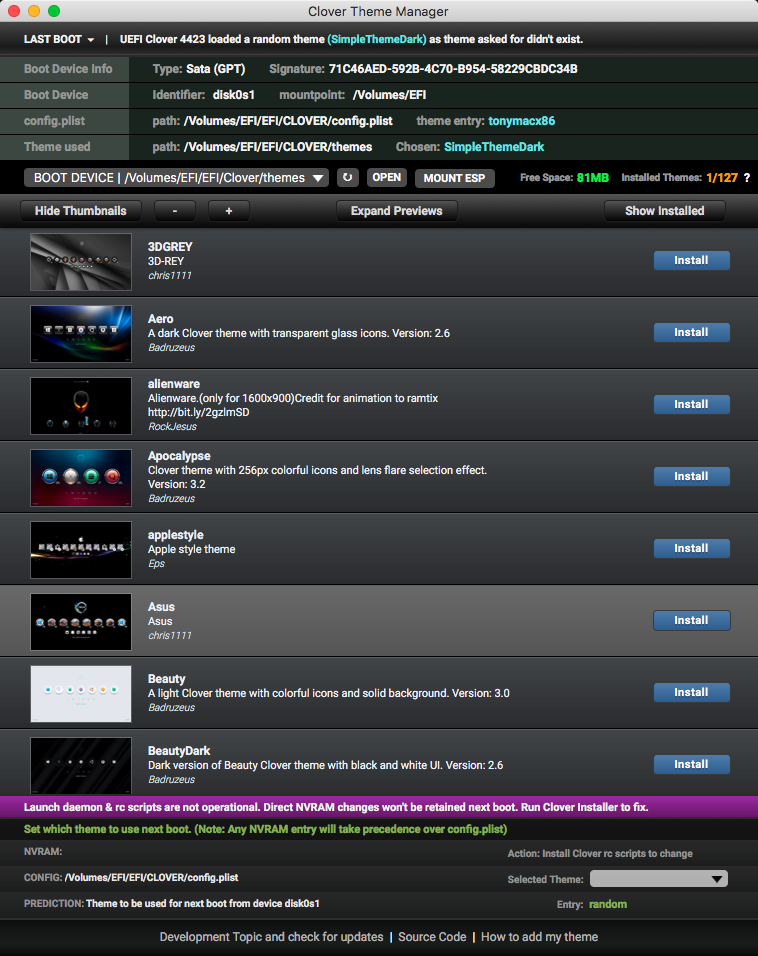Open the Source Code link
The height and width of the screenshot is (956, 758).
(432, 936)
